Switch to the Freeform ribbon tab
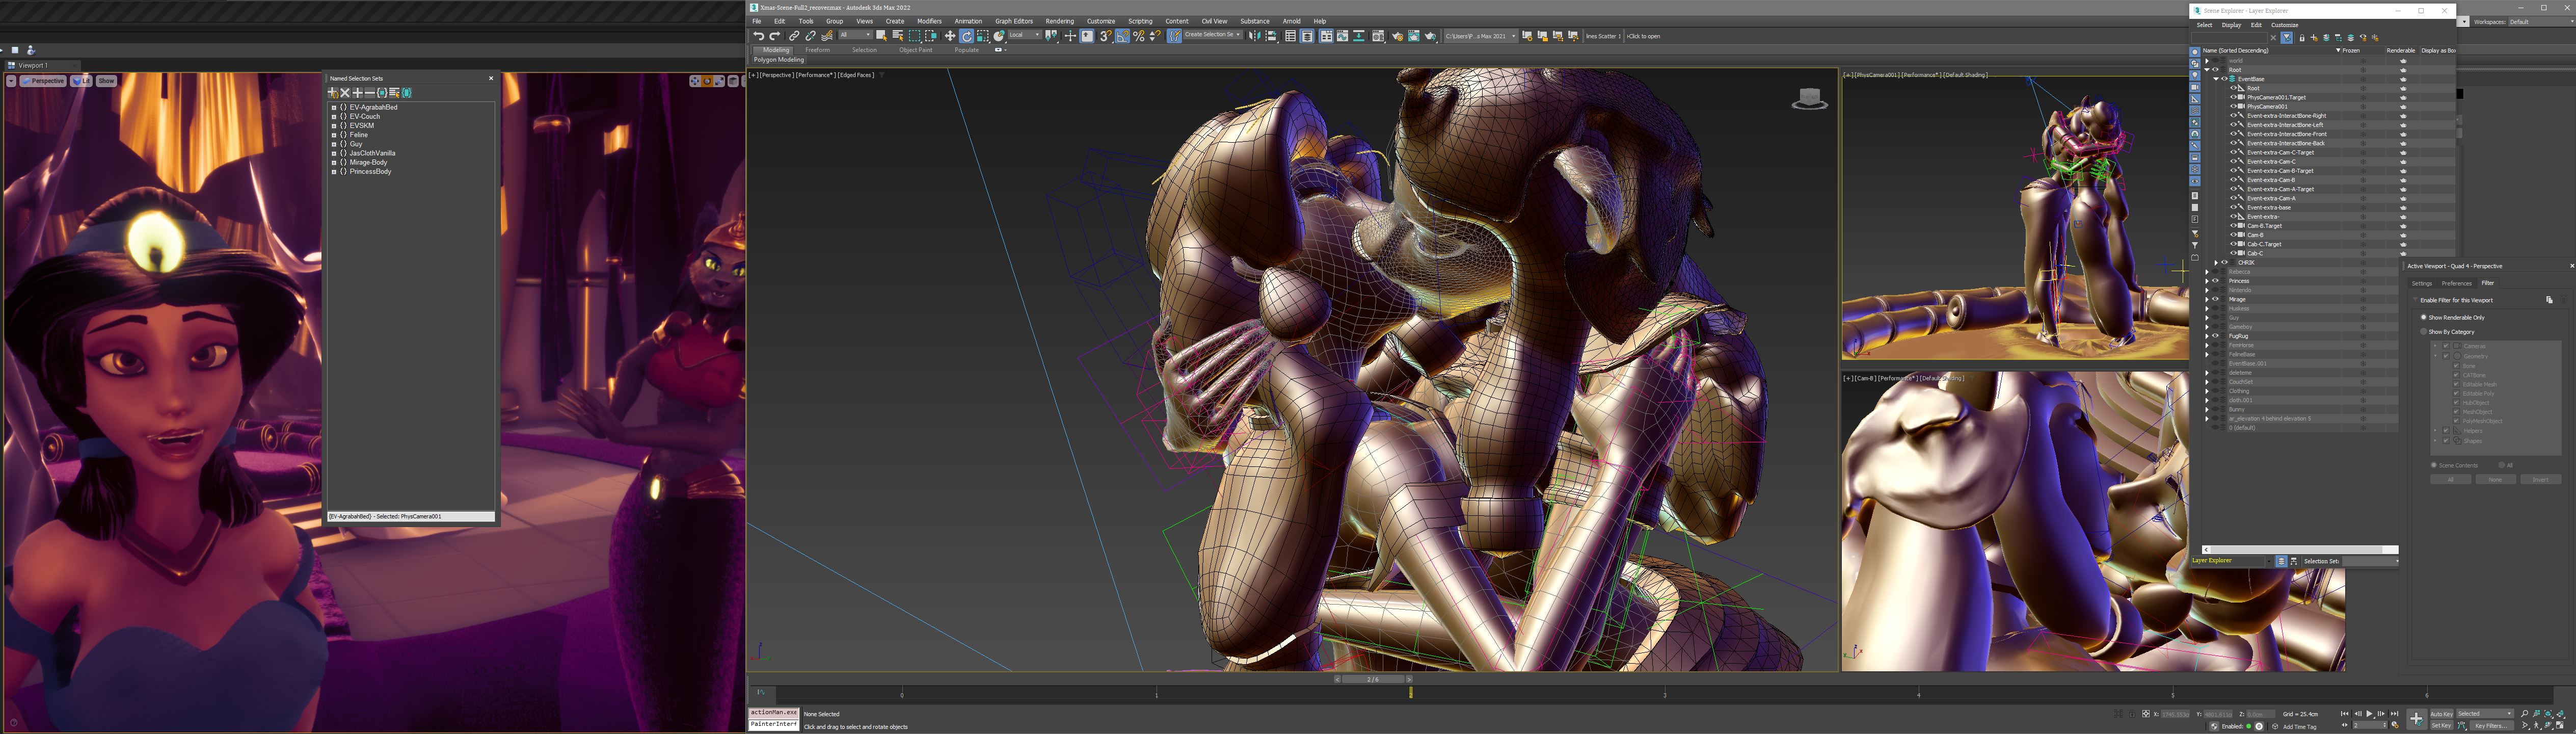Image resolution: width=2576 pixels, height=734 pixels. [817, 50]
